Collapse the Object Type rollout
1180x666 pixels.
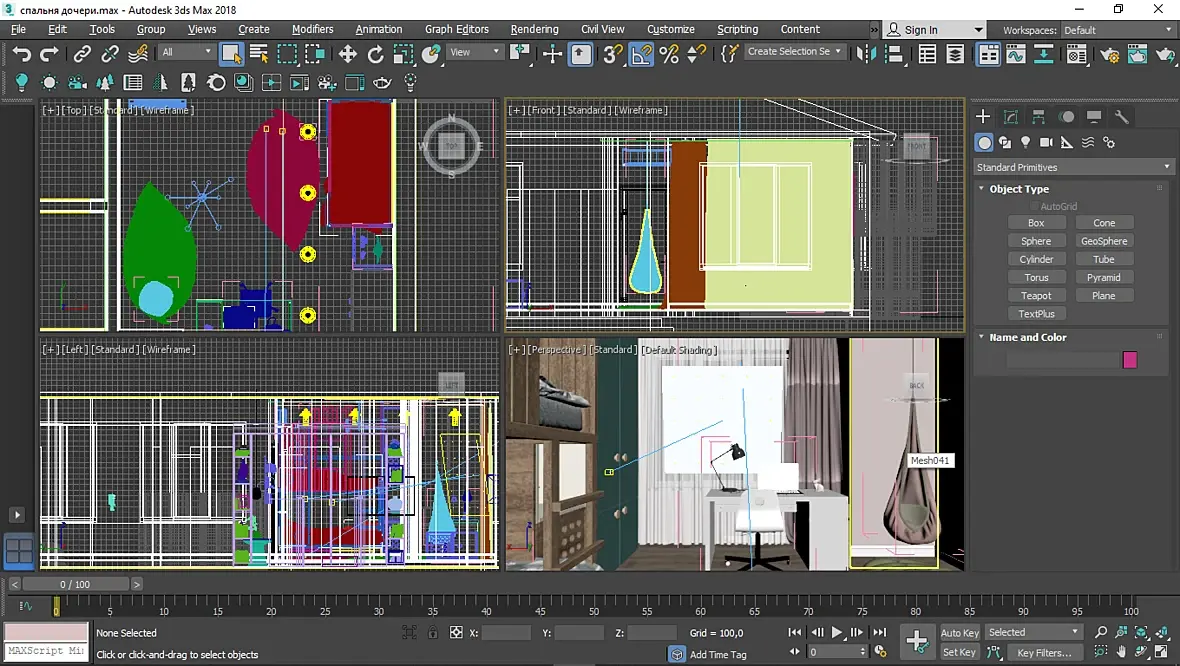point(1019,189)
